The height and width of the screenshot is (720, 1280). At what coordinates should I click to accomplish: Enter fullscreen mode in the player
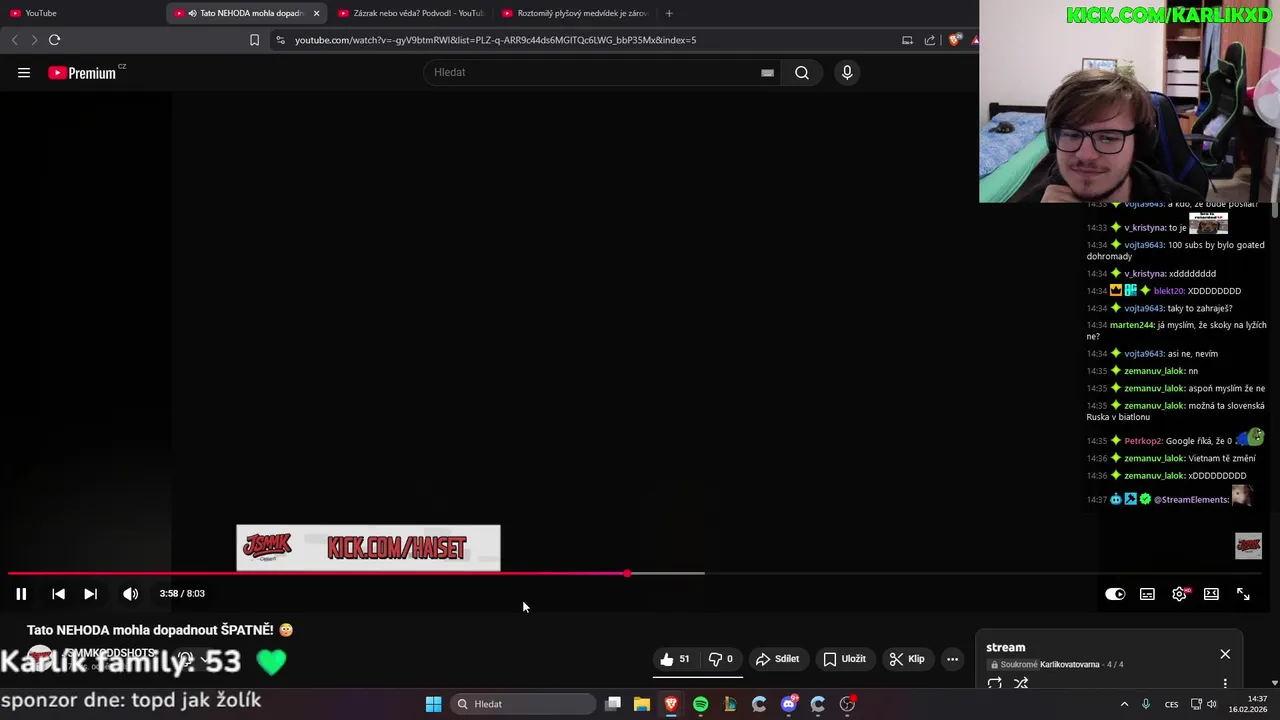click(1243, 594)
